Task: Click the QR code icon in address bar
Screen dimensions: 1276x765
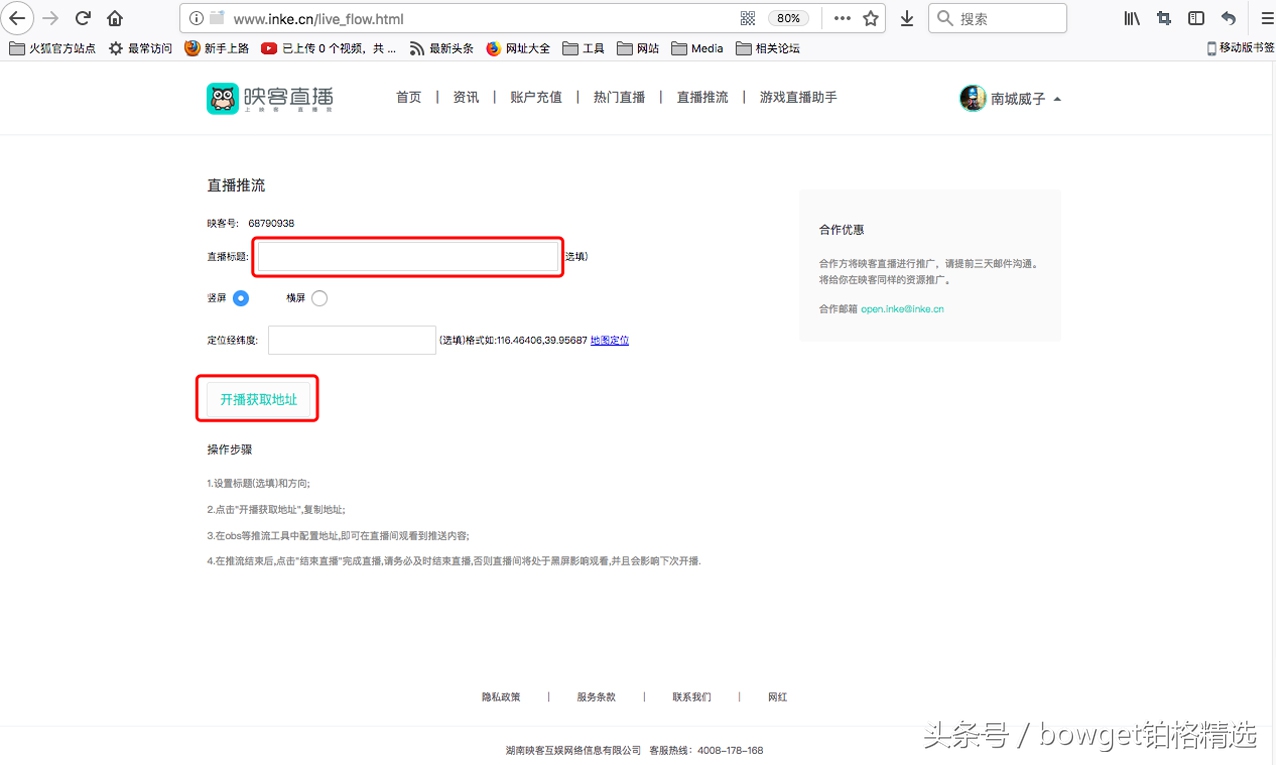Action: [746, 18]
